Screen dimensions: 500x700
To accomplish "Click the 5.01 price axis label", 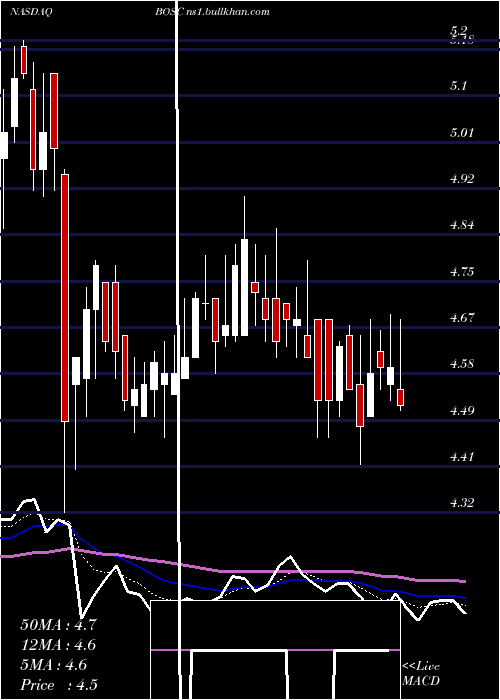I will click(461, 133).
